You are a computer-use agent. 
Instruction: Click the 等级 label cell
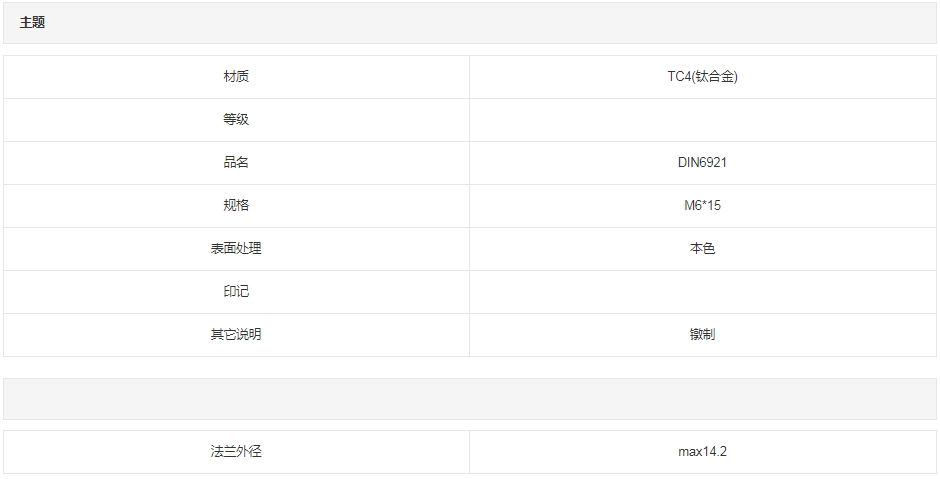[x=236, y=120]
